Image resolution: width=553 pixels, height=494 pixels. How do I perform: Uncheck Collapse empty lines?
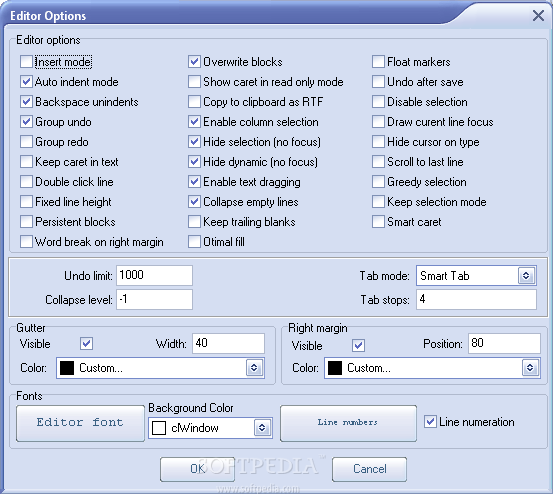point(194,202)
